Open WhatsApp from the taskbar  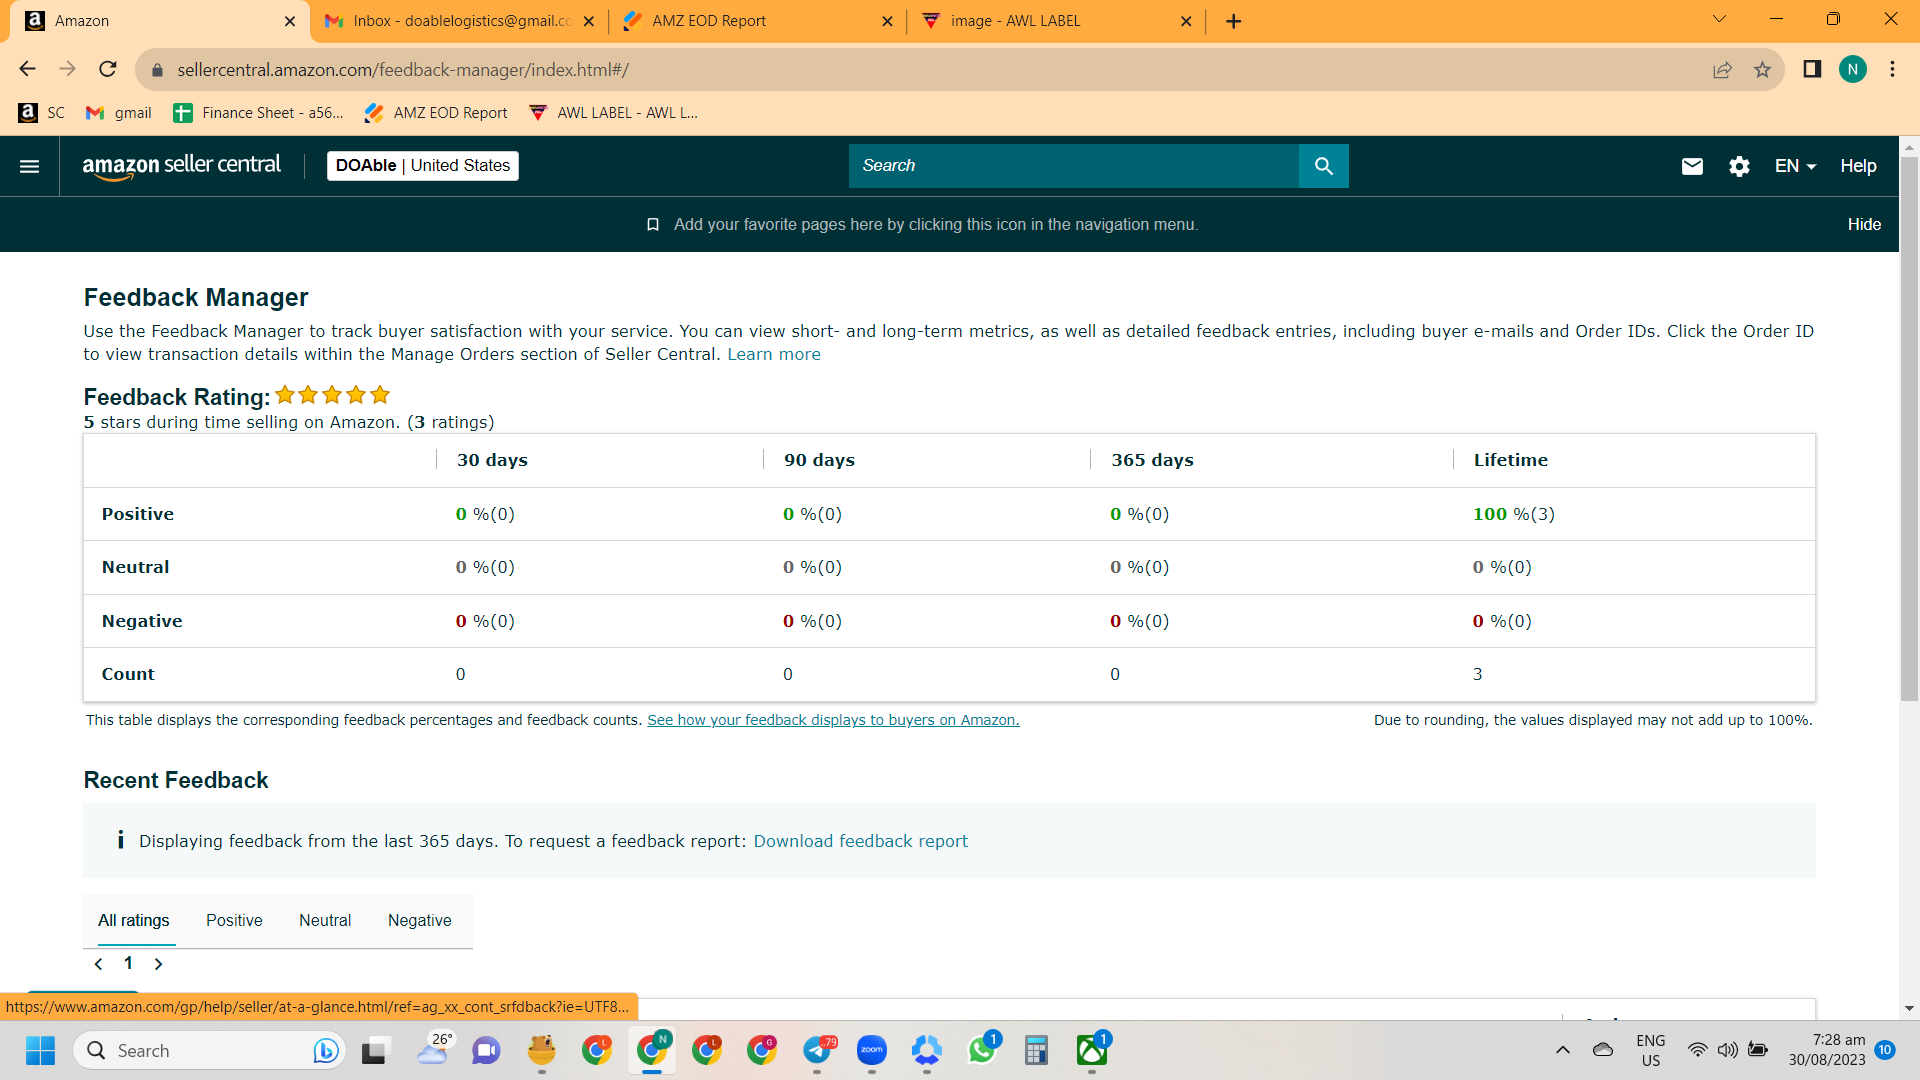(x=982, y=1051)
